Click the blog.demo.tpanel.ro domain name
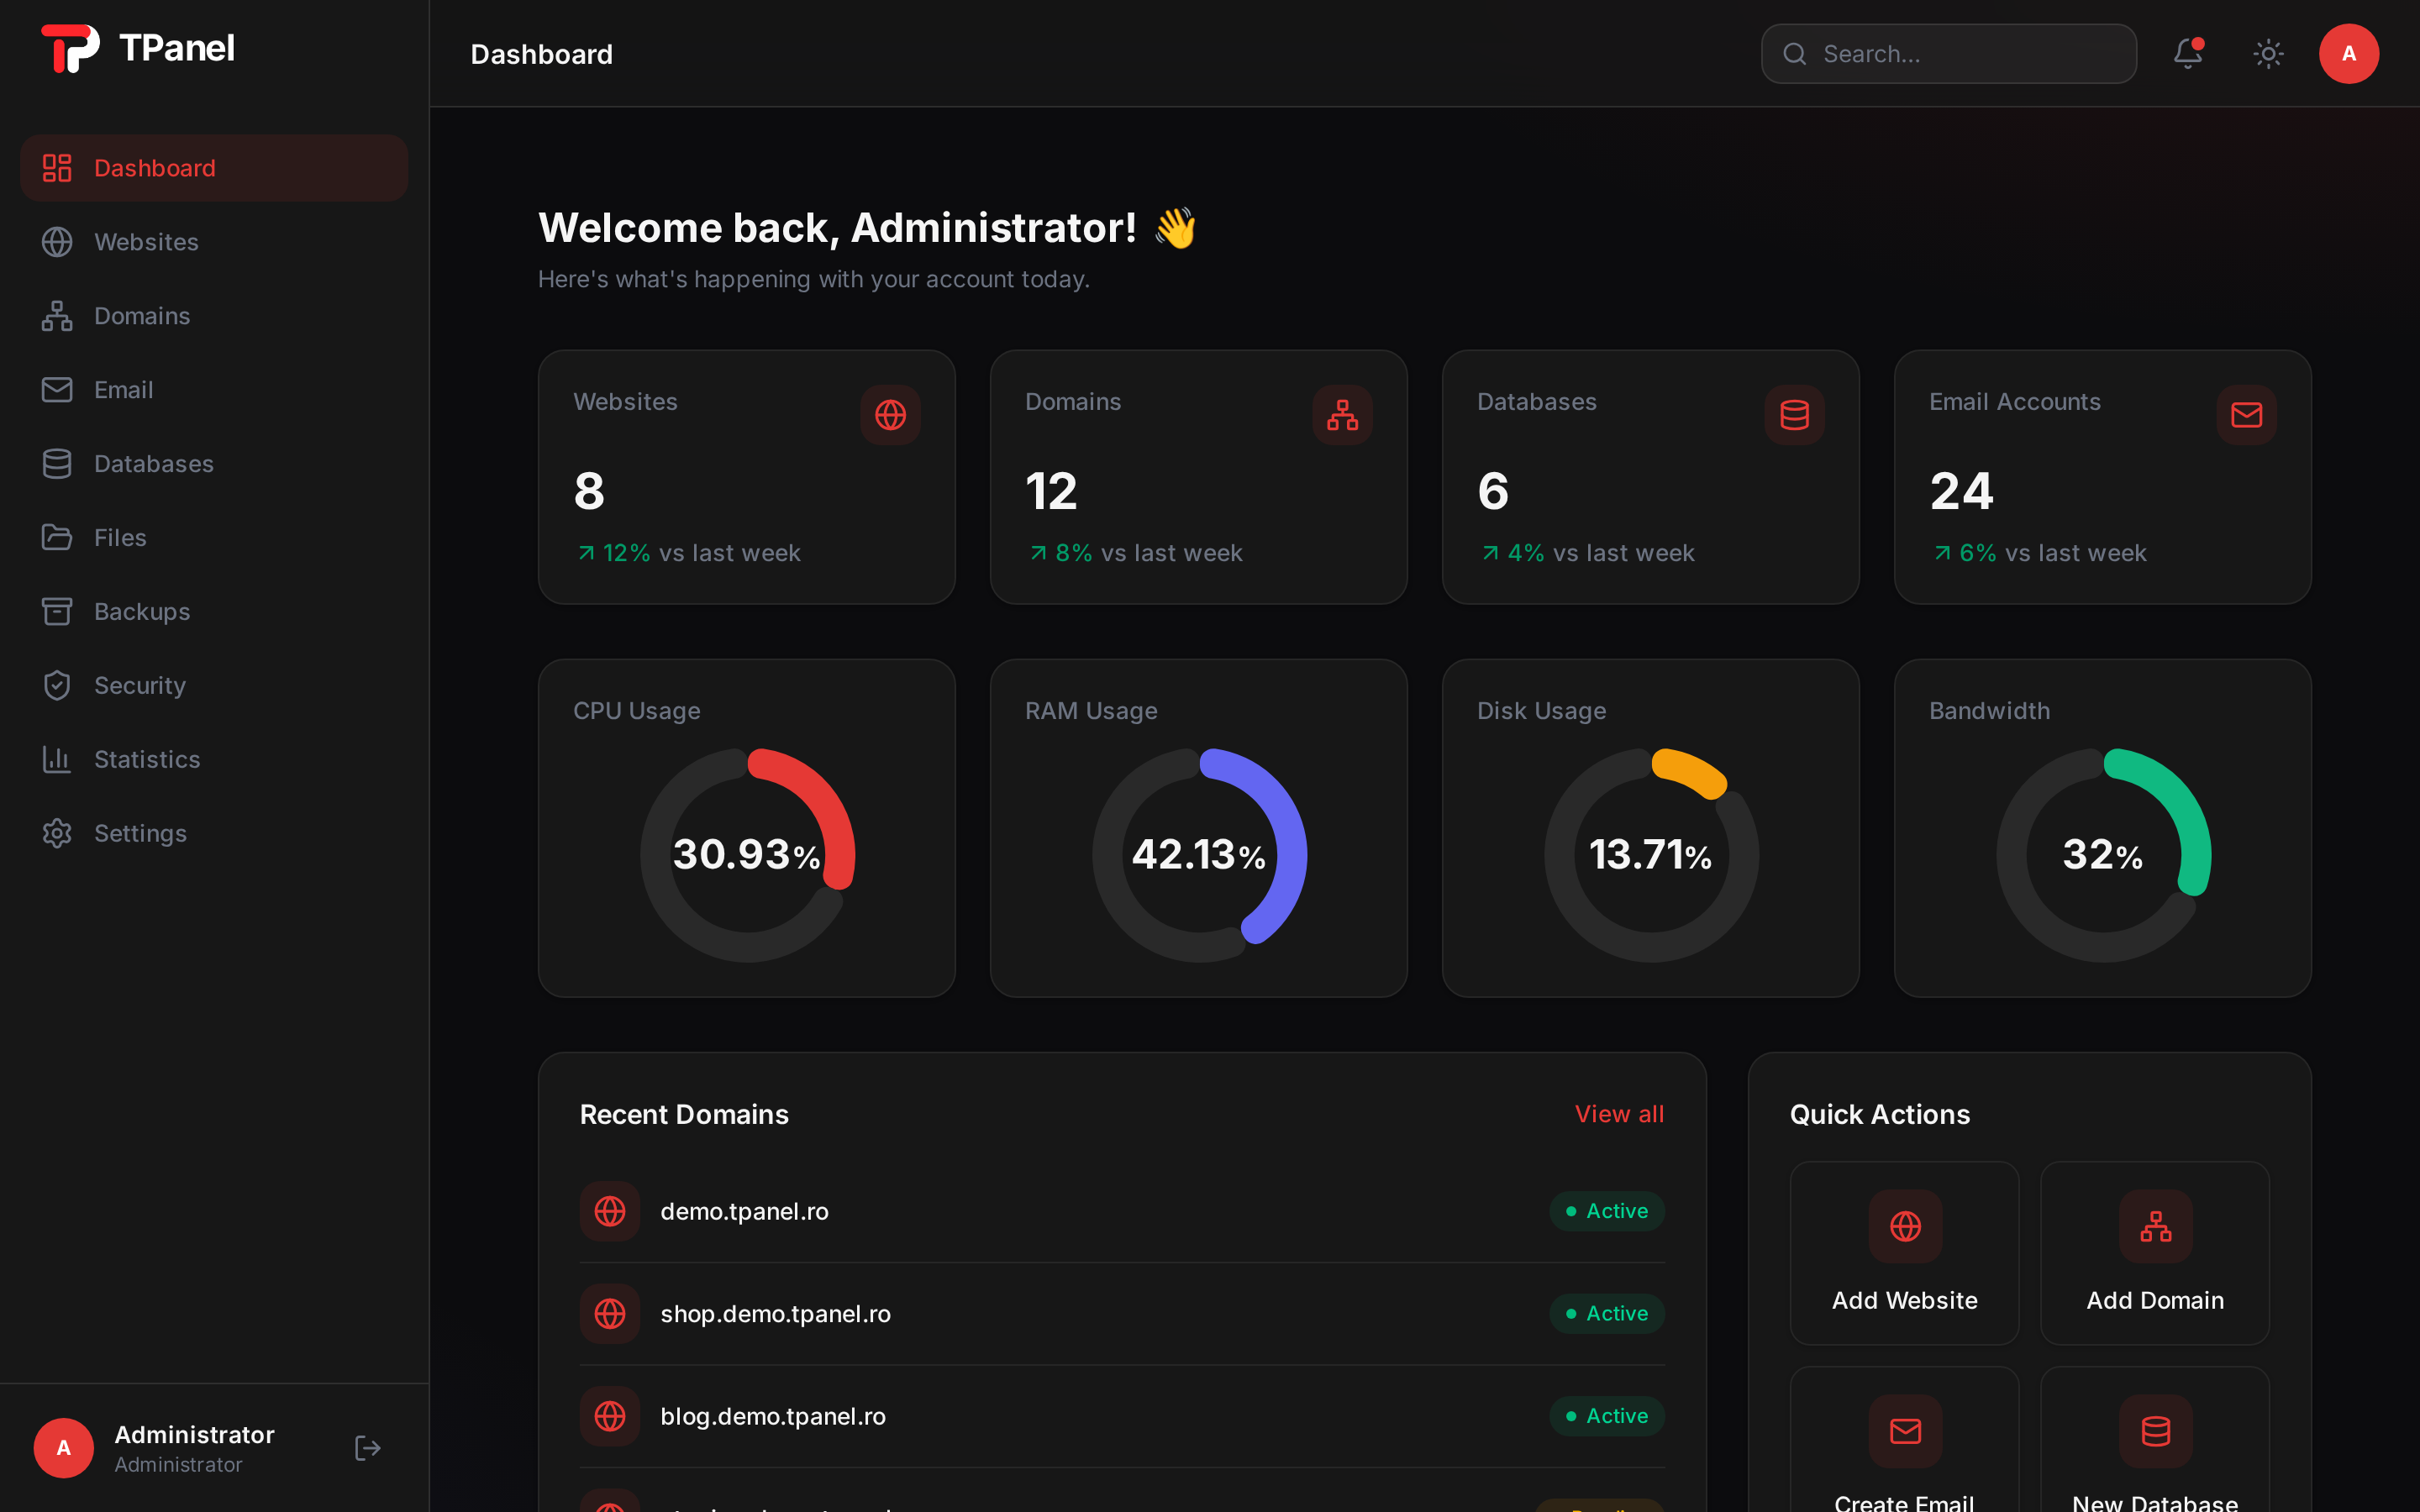 (x=773, y=1416)
